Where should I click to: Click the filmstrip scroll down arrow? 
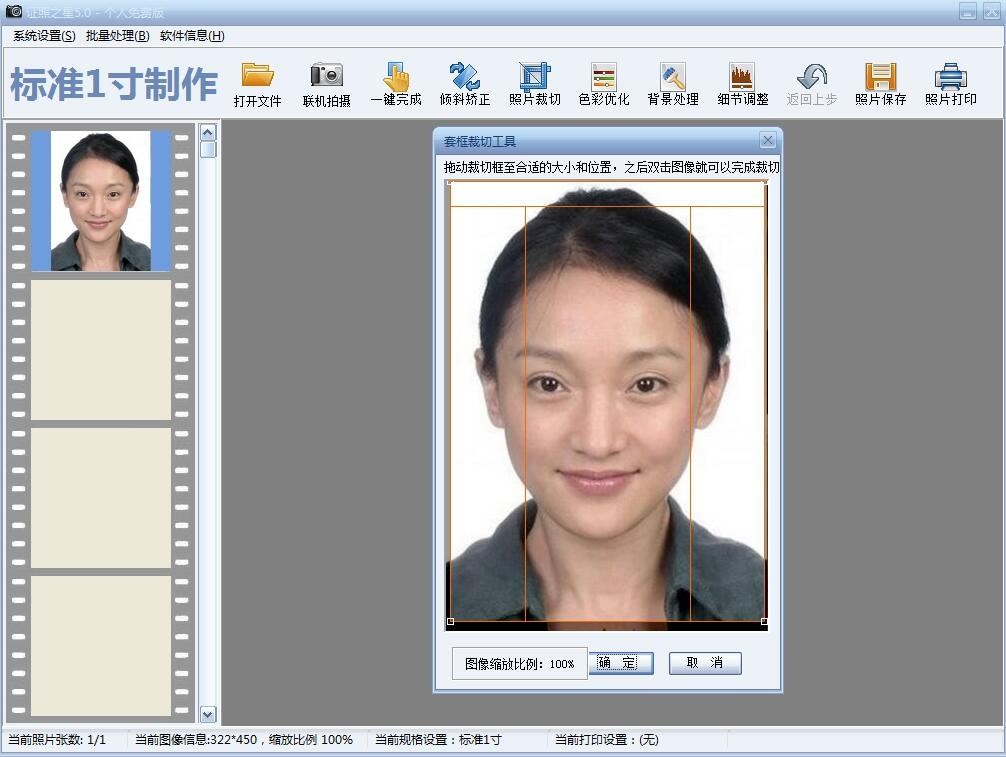click(x=208, y=714)
